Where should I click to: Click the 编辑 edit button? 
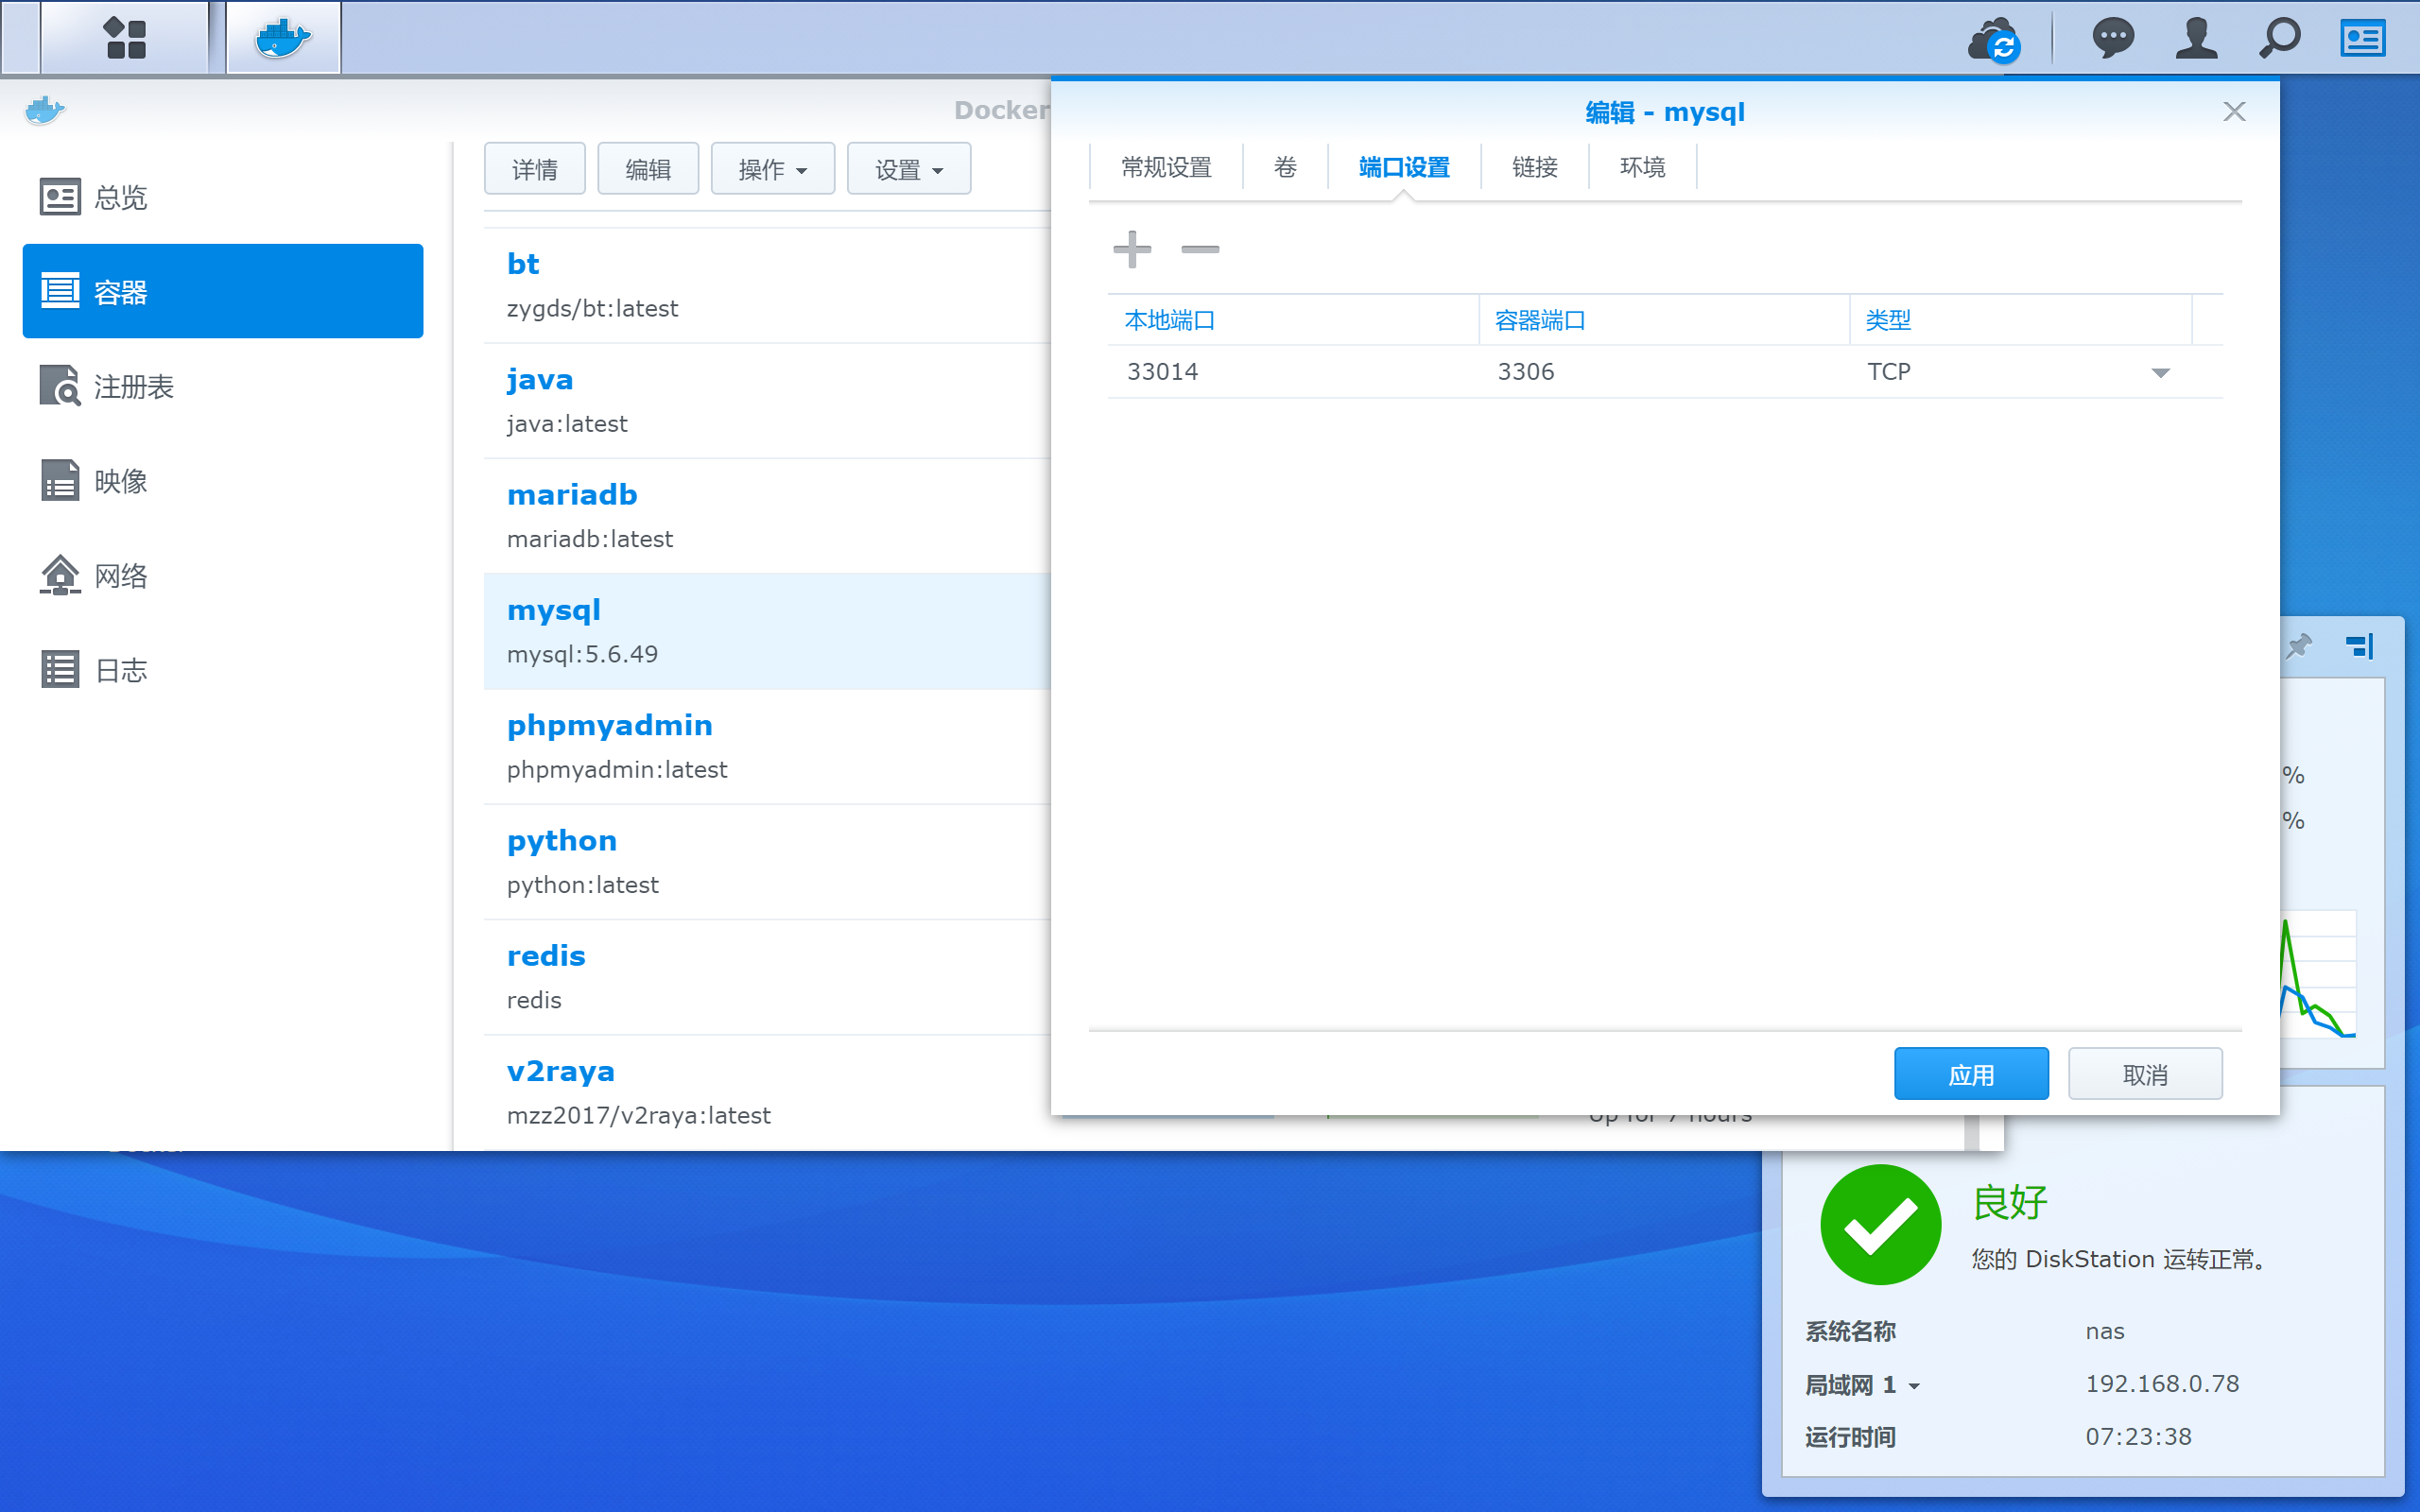(x=648, y=169)
